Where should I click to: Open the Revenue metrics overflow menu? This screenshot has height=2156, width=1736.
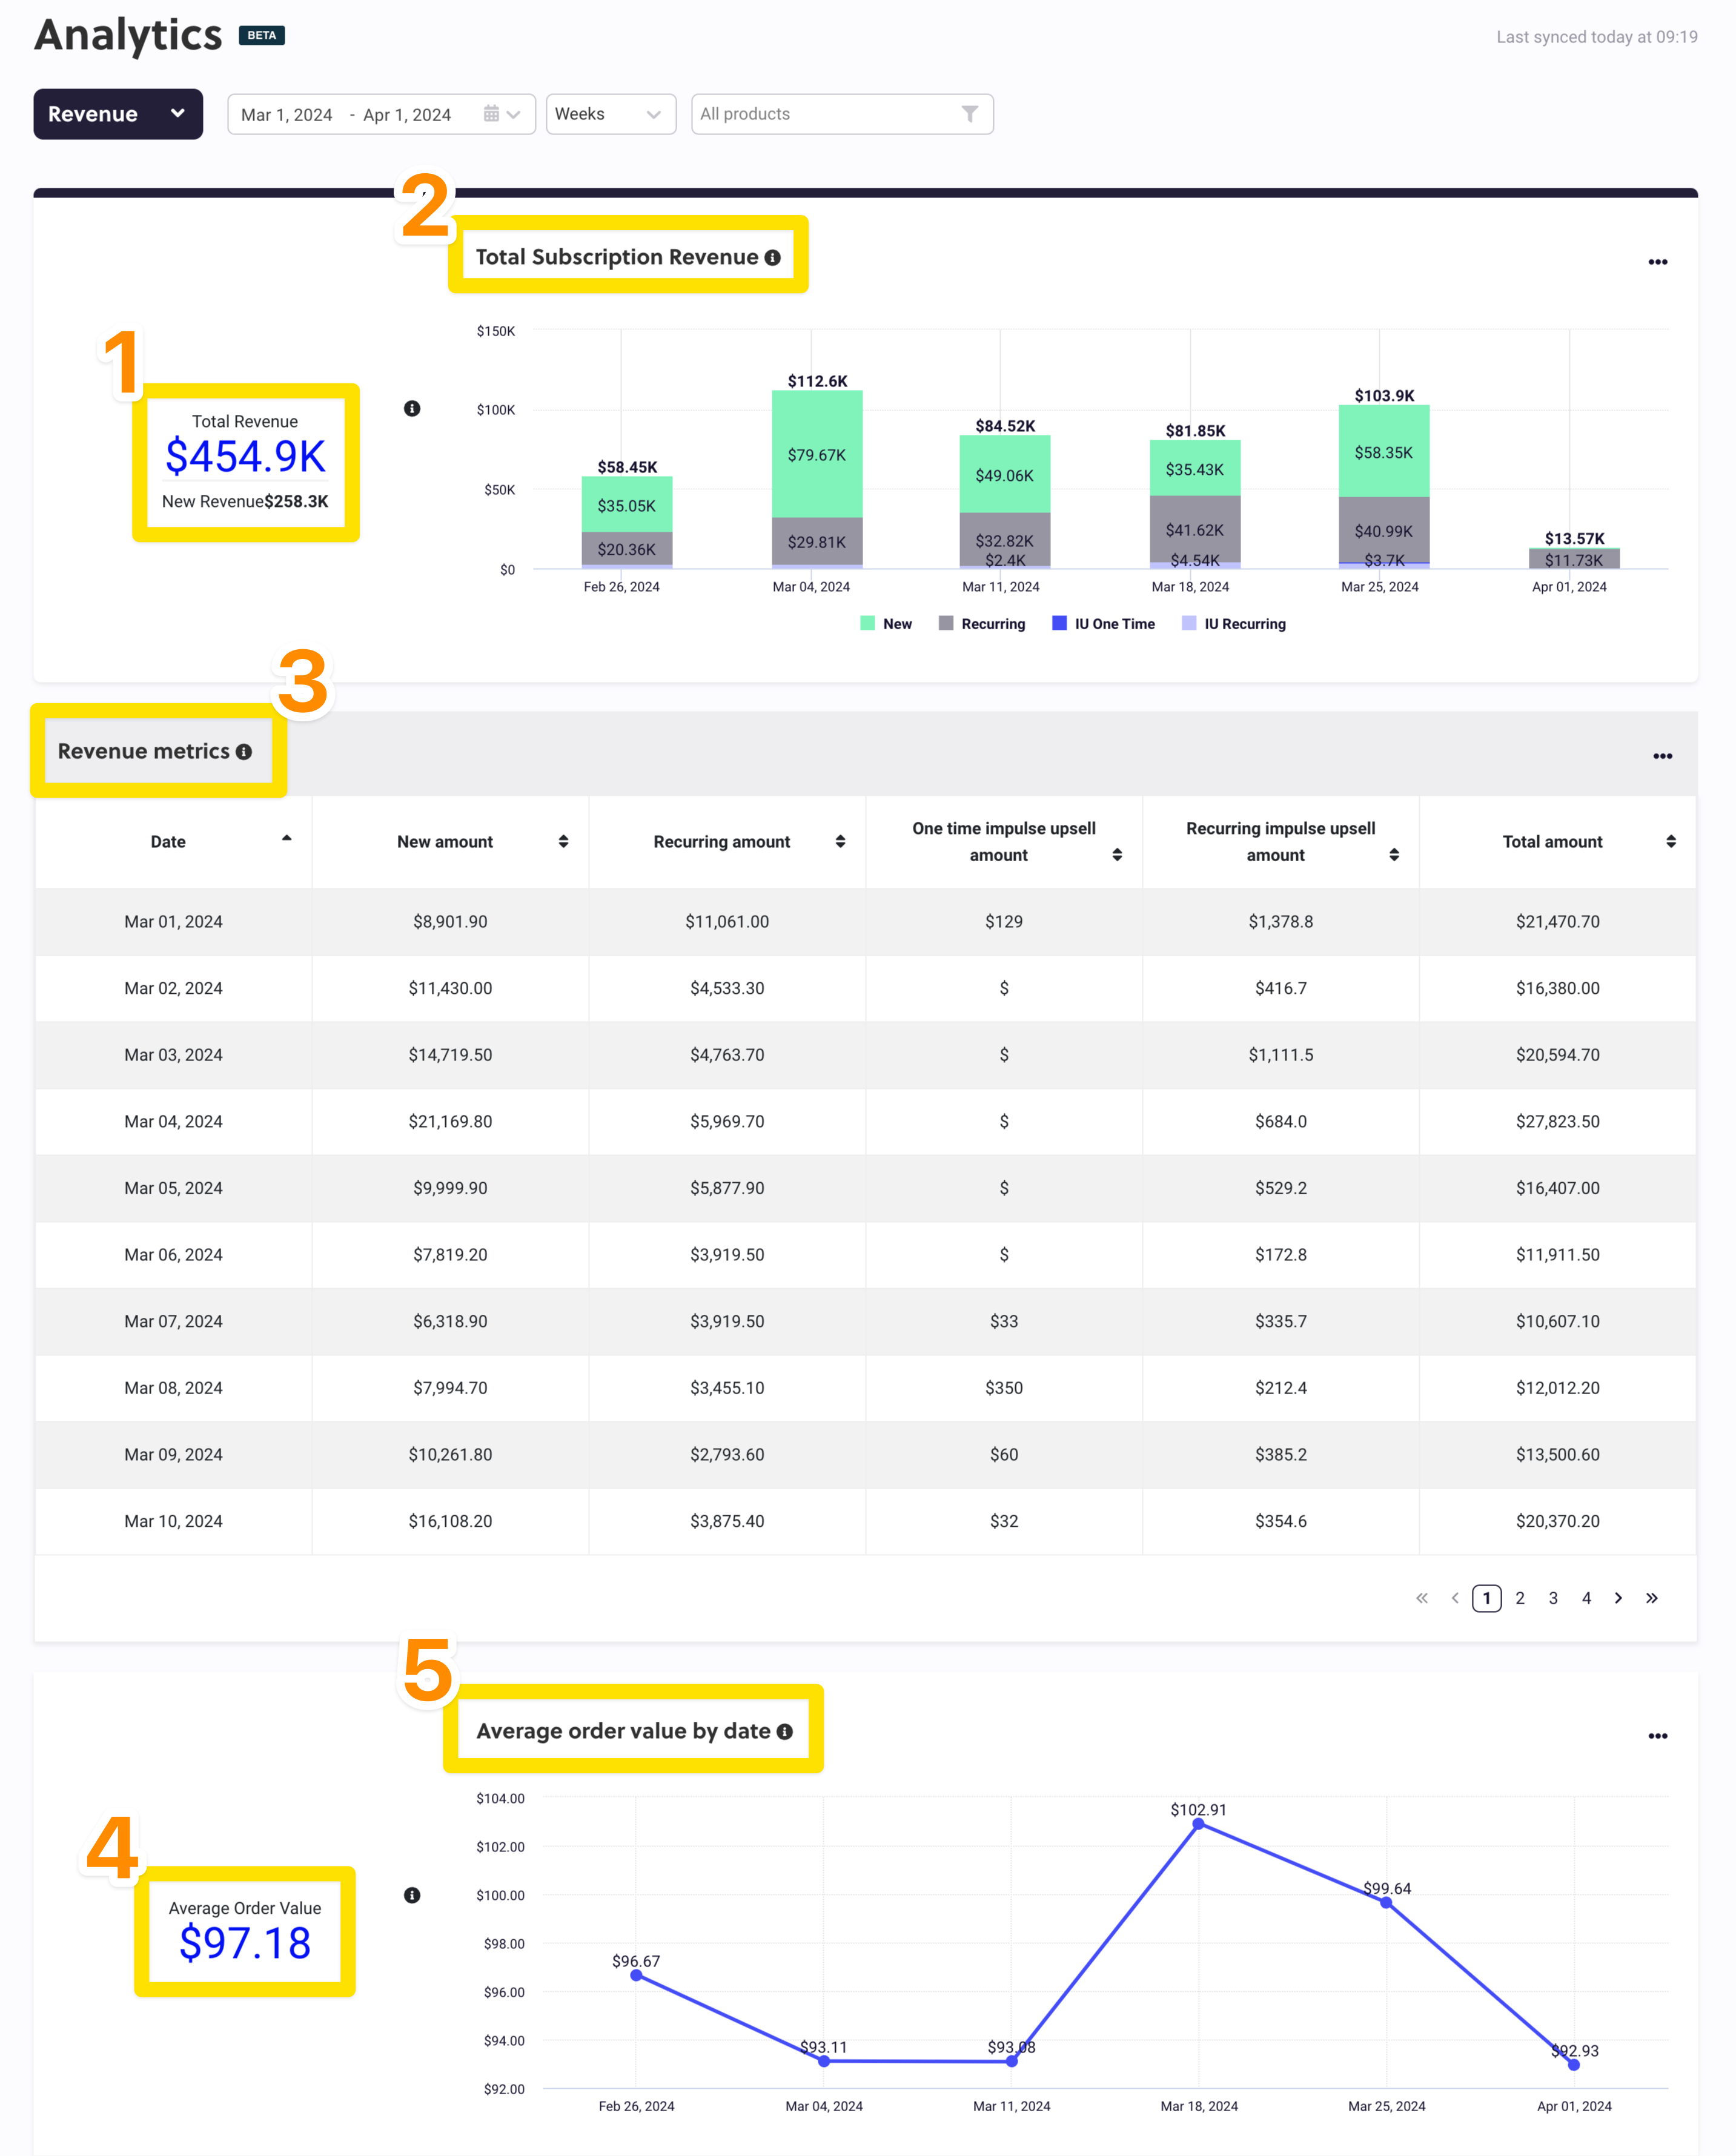point(1662,756)
